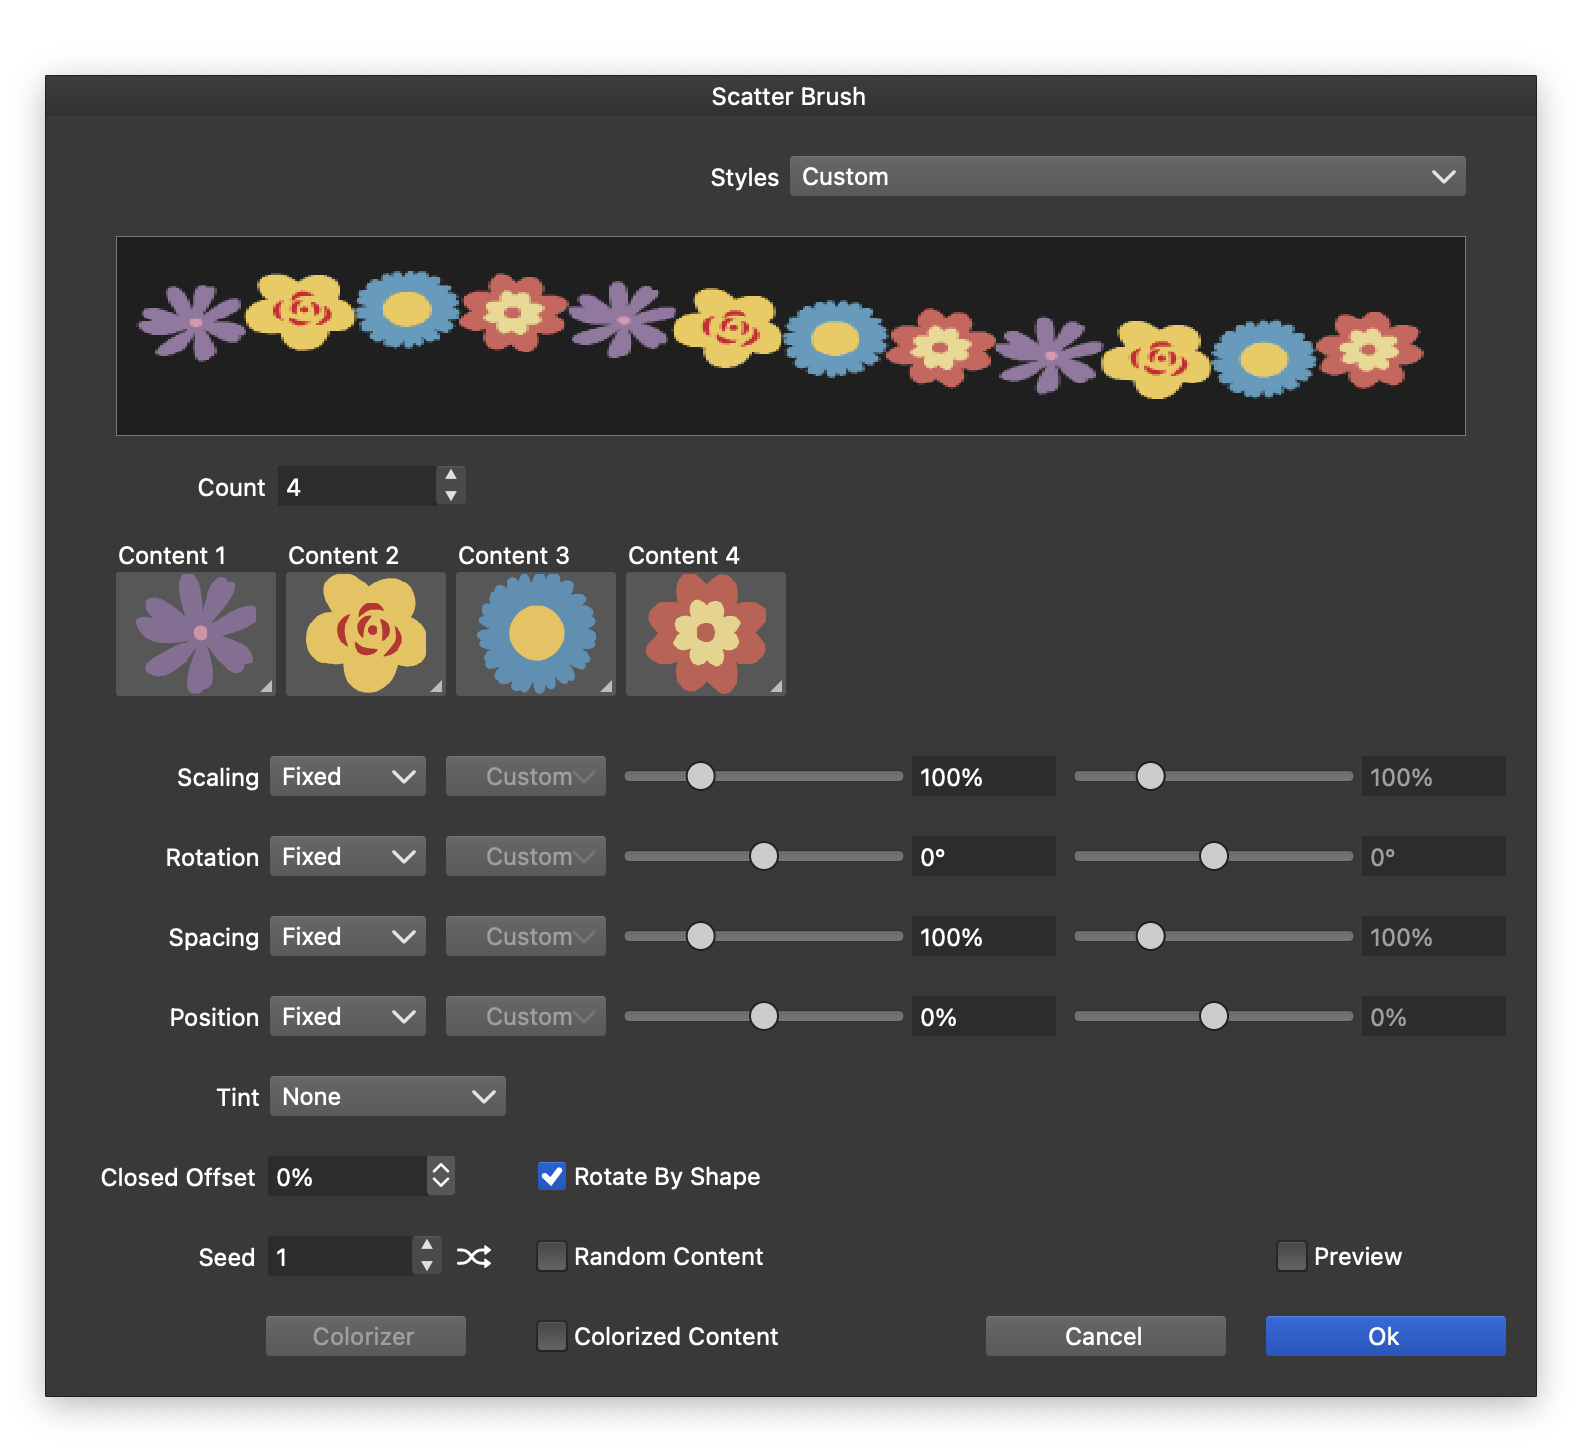
Task: Click the shuffle seed randomize icon
Action: (x=474, y=1257)
